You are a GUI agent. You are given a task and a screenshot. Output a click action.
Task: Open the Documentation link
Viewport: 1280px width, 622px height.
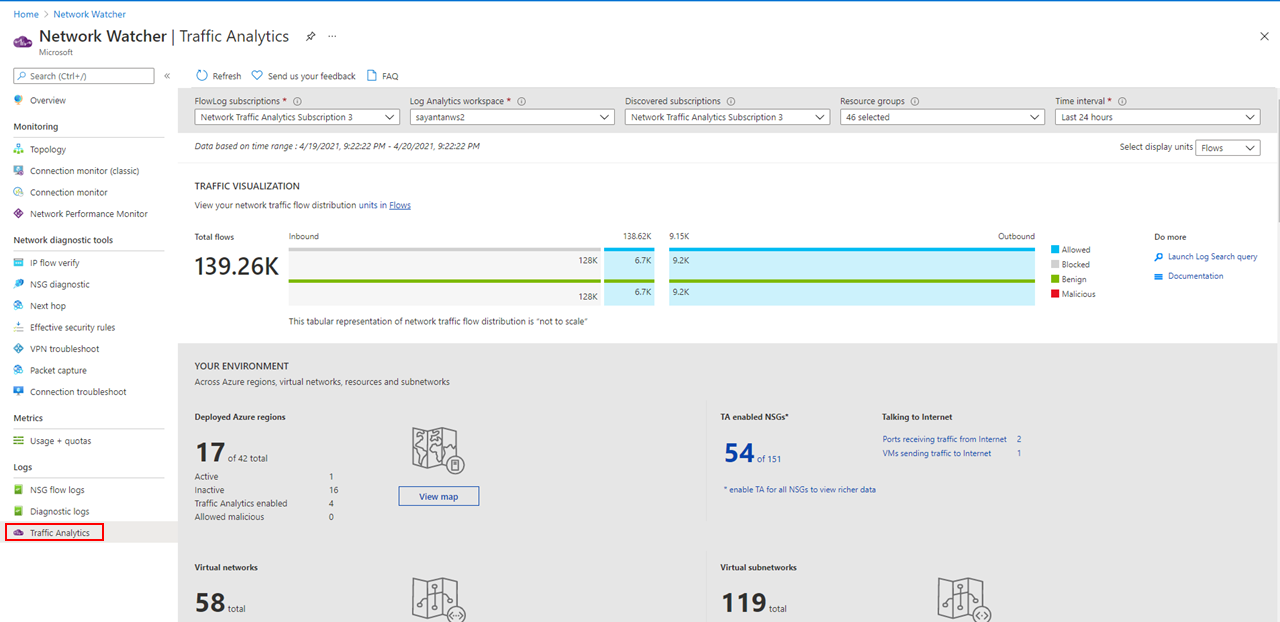pyautogui.click(x=1195, y=276)
